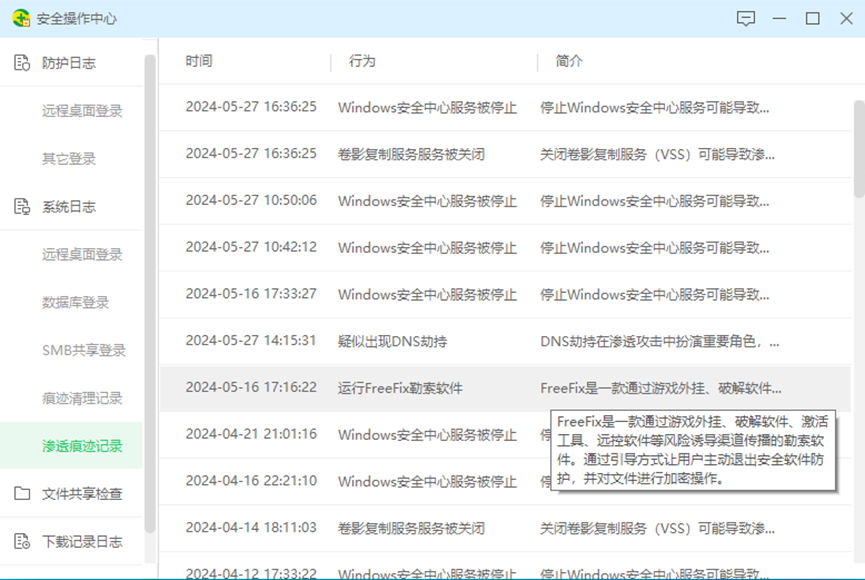
Task: Click the 时间 column header
Action: pyautogui.click(x=199, y=61)
